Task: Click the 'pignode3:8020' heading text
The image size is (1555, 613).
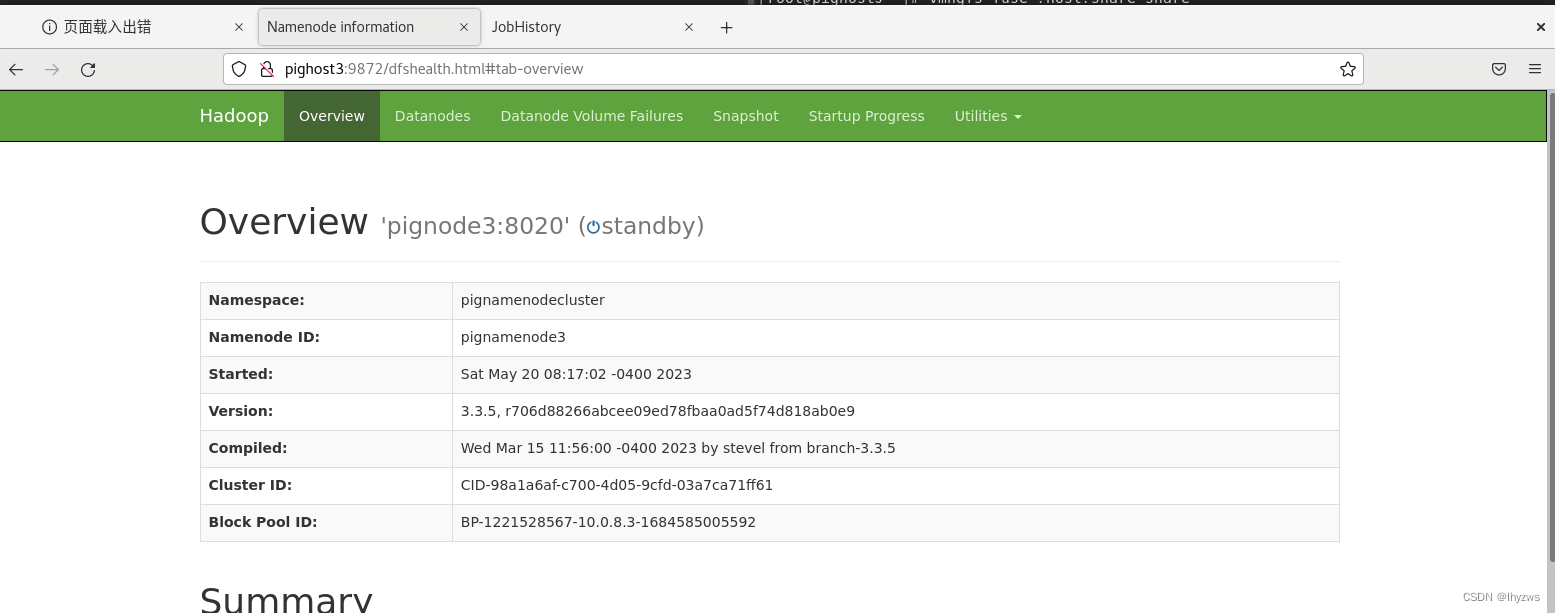Action: coord(475,226)
